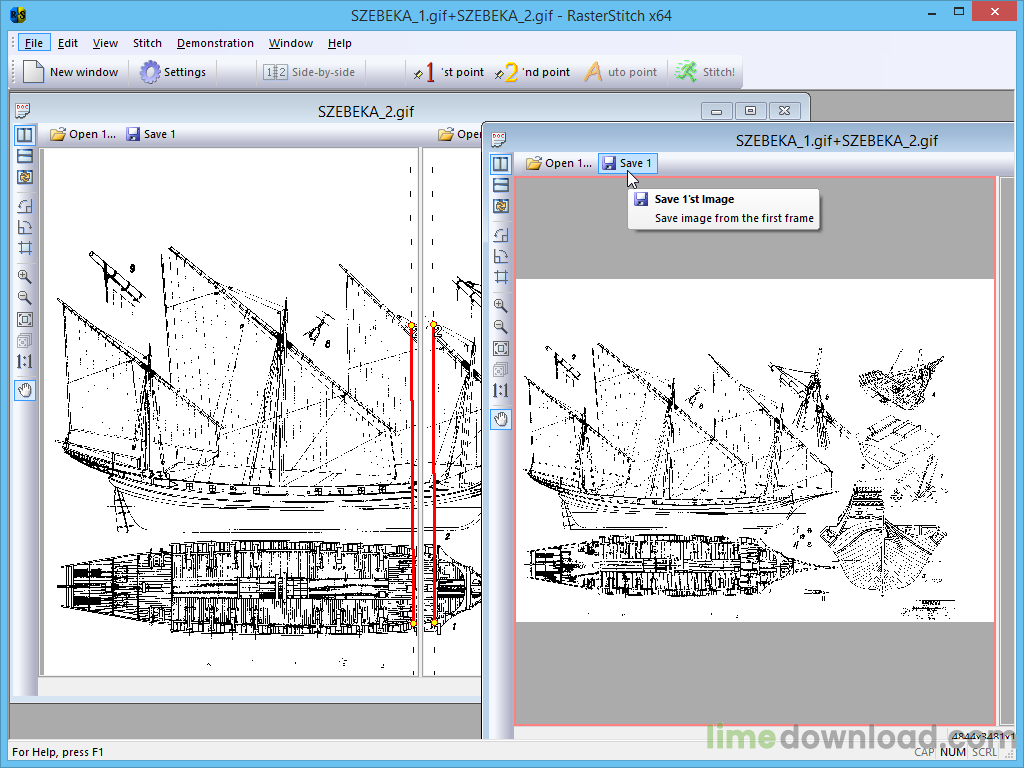Click Fit to window icon in SZEBEKA_2.gif sidebar
The image size is (1024, 768).
(x=25, y=320)
